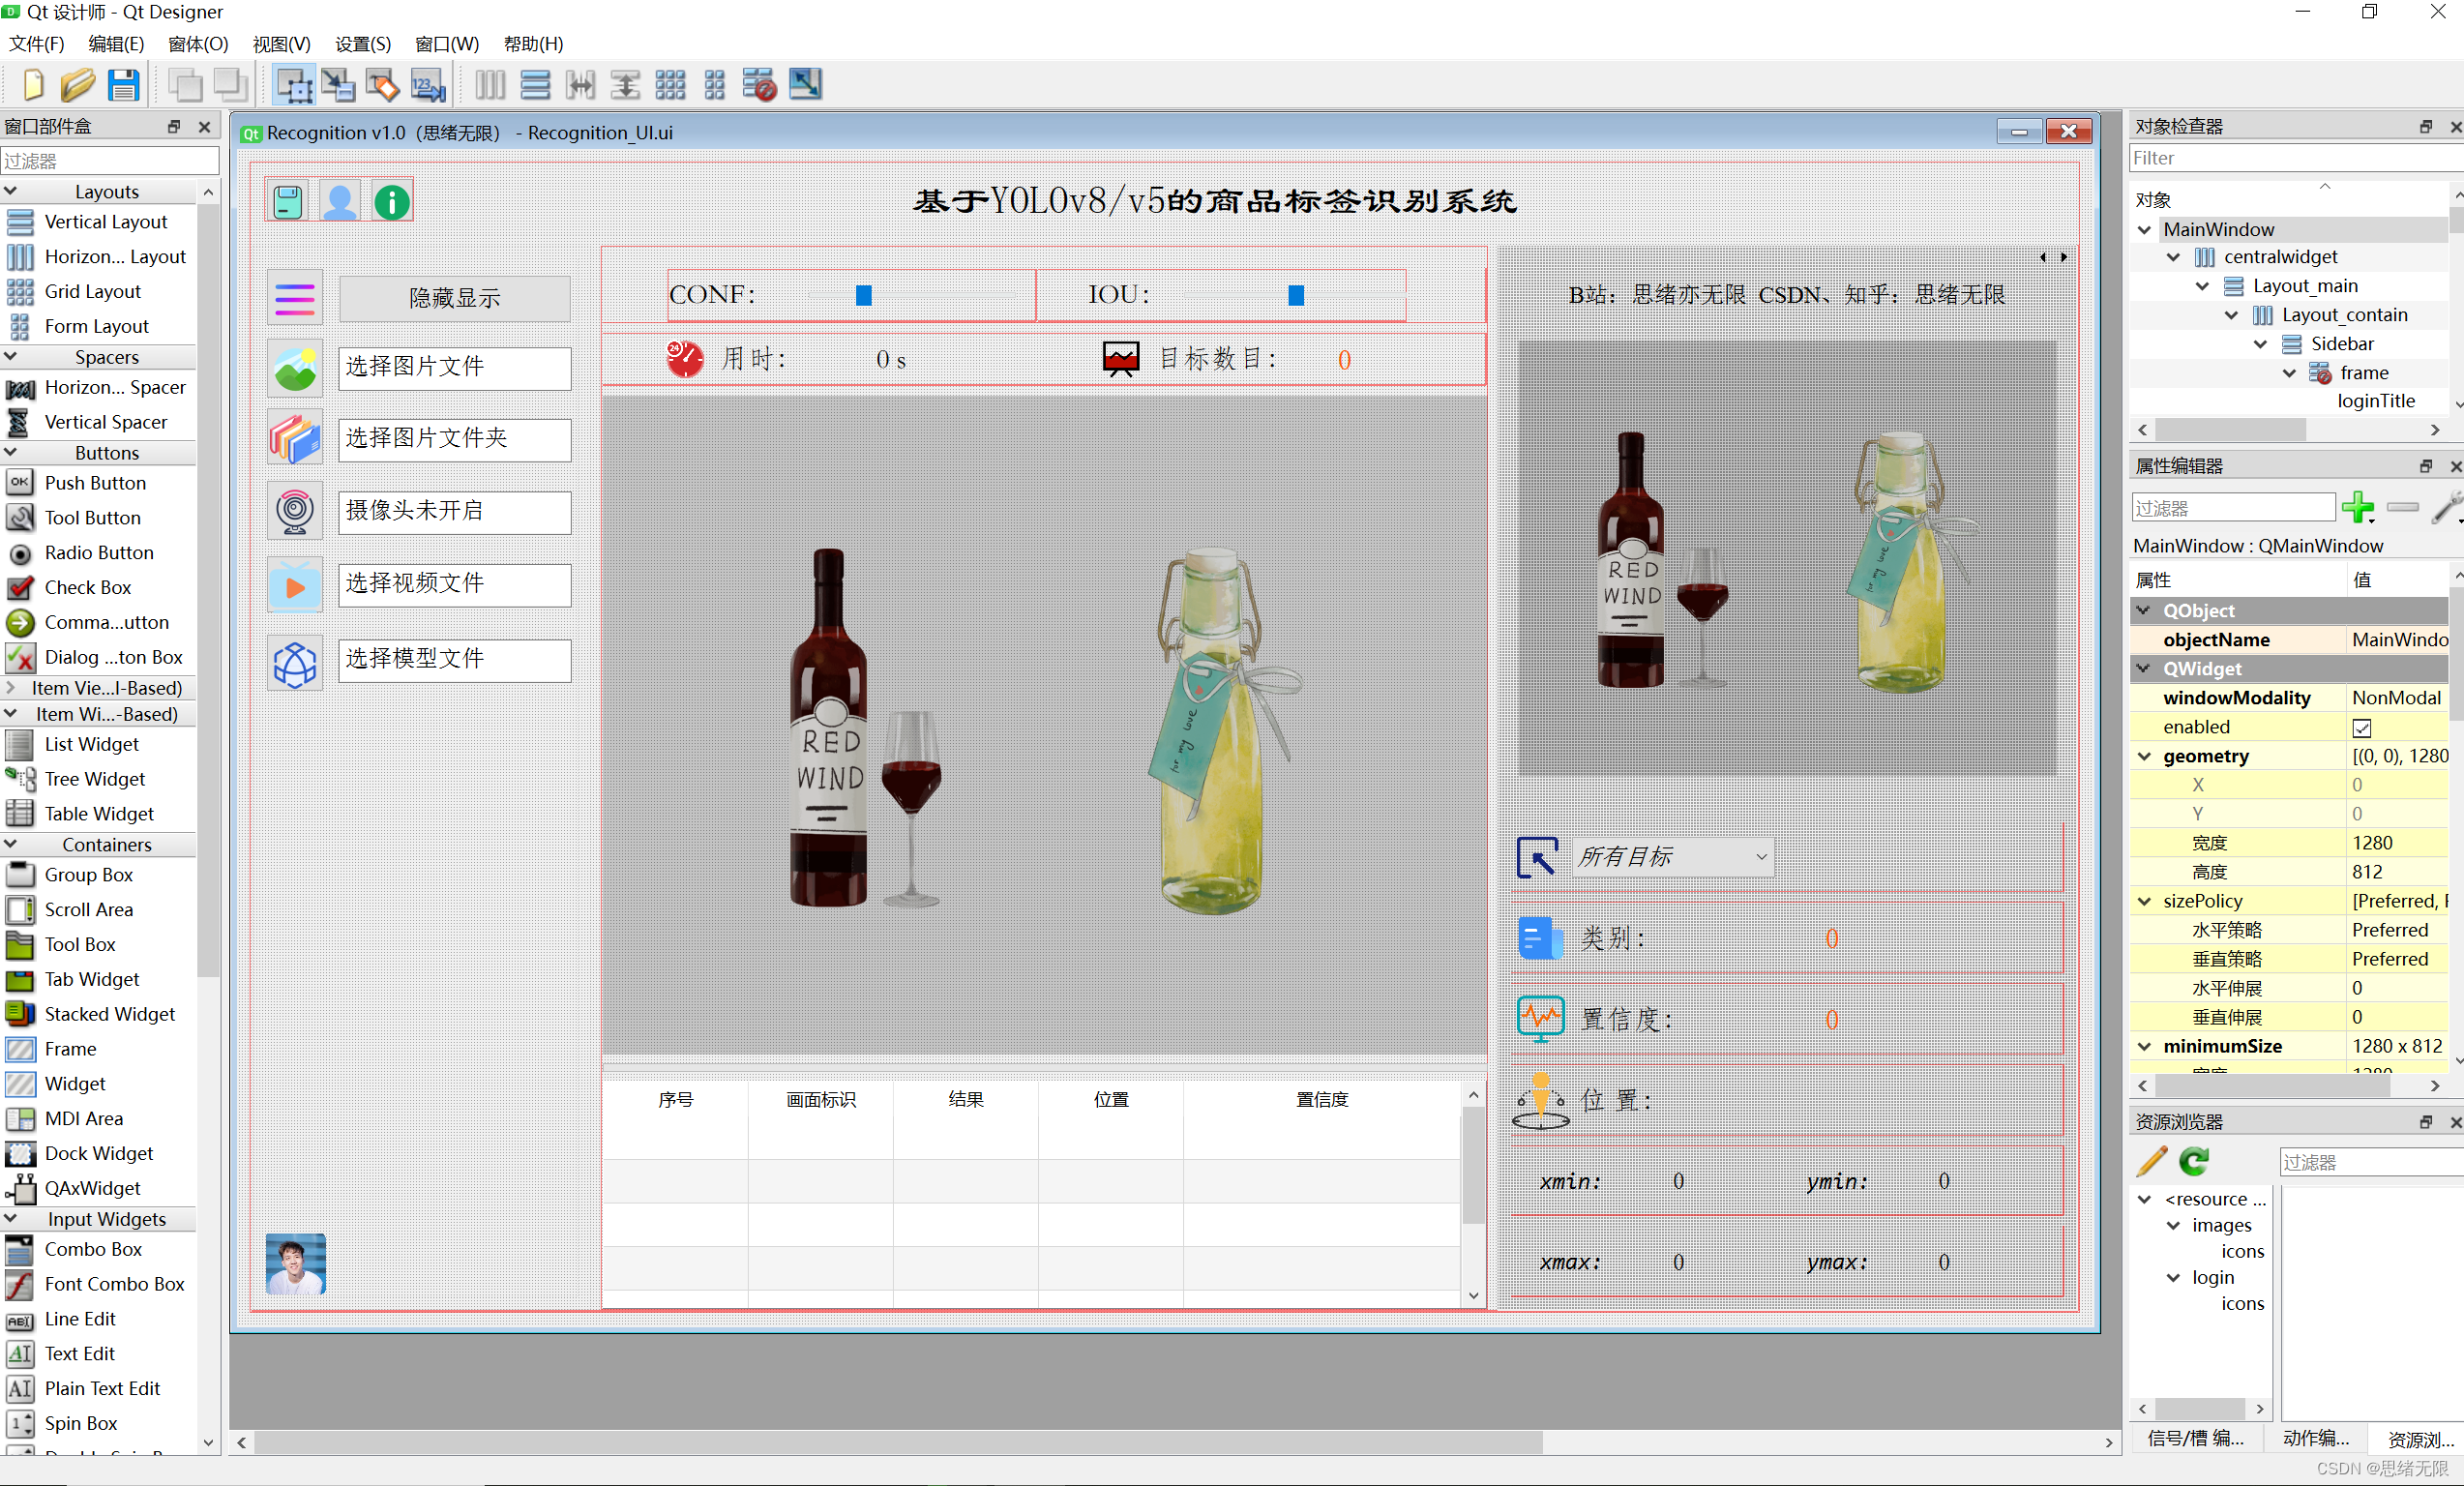Click the widget box filter field

(x=110, y=161)
